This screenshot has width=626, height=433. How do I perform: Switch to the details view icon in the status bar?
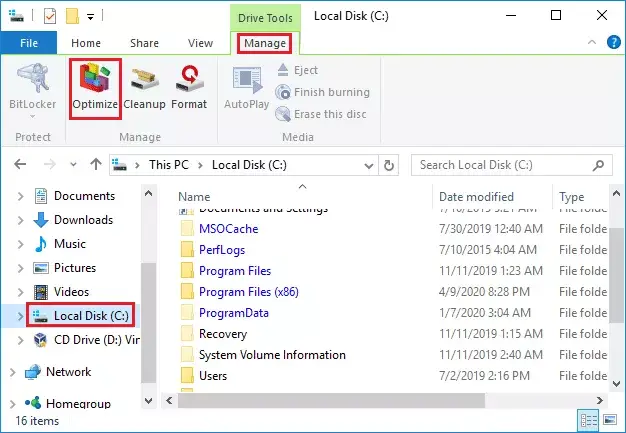click(x=588, y=421)
